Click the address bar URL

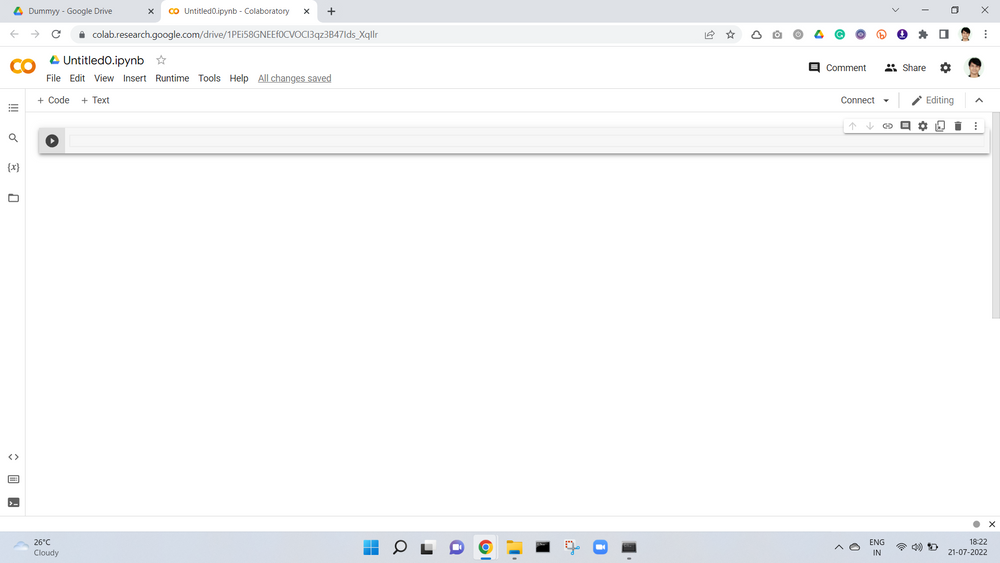point(235,34)
